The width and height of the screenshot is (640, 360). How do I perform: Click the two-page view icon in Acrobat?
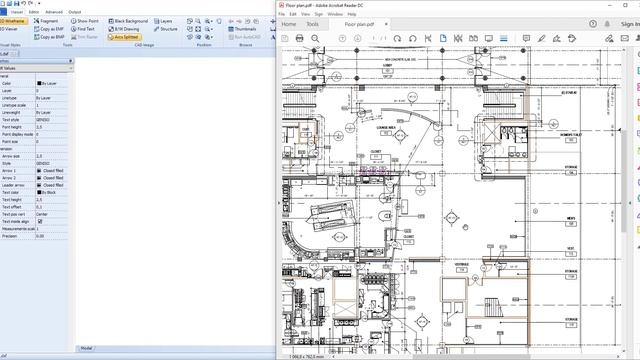pyautogui.click(x=473, y=38)
